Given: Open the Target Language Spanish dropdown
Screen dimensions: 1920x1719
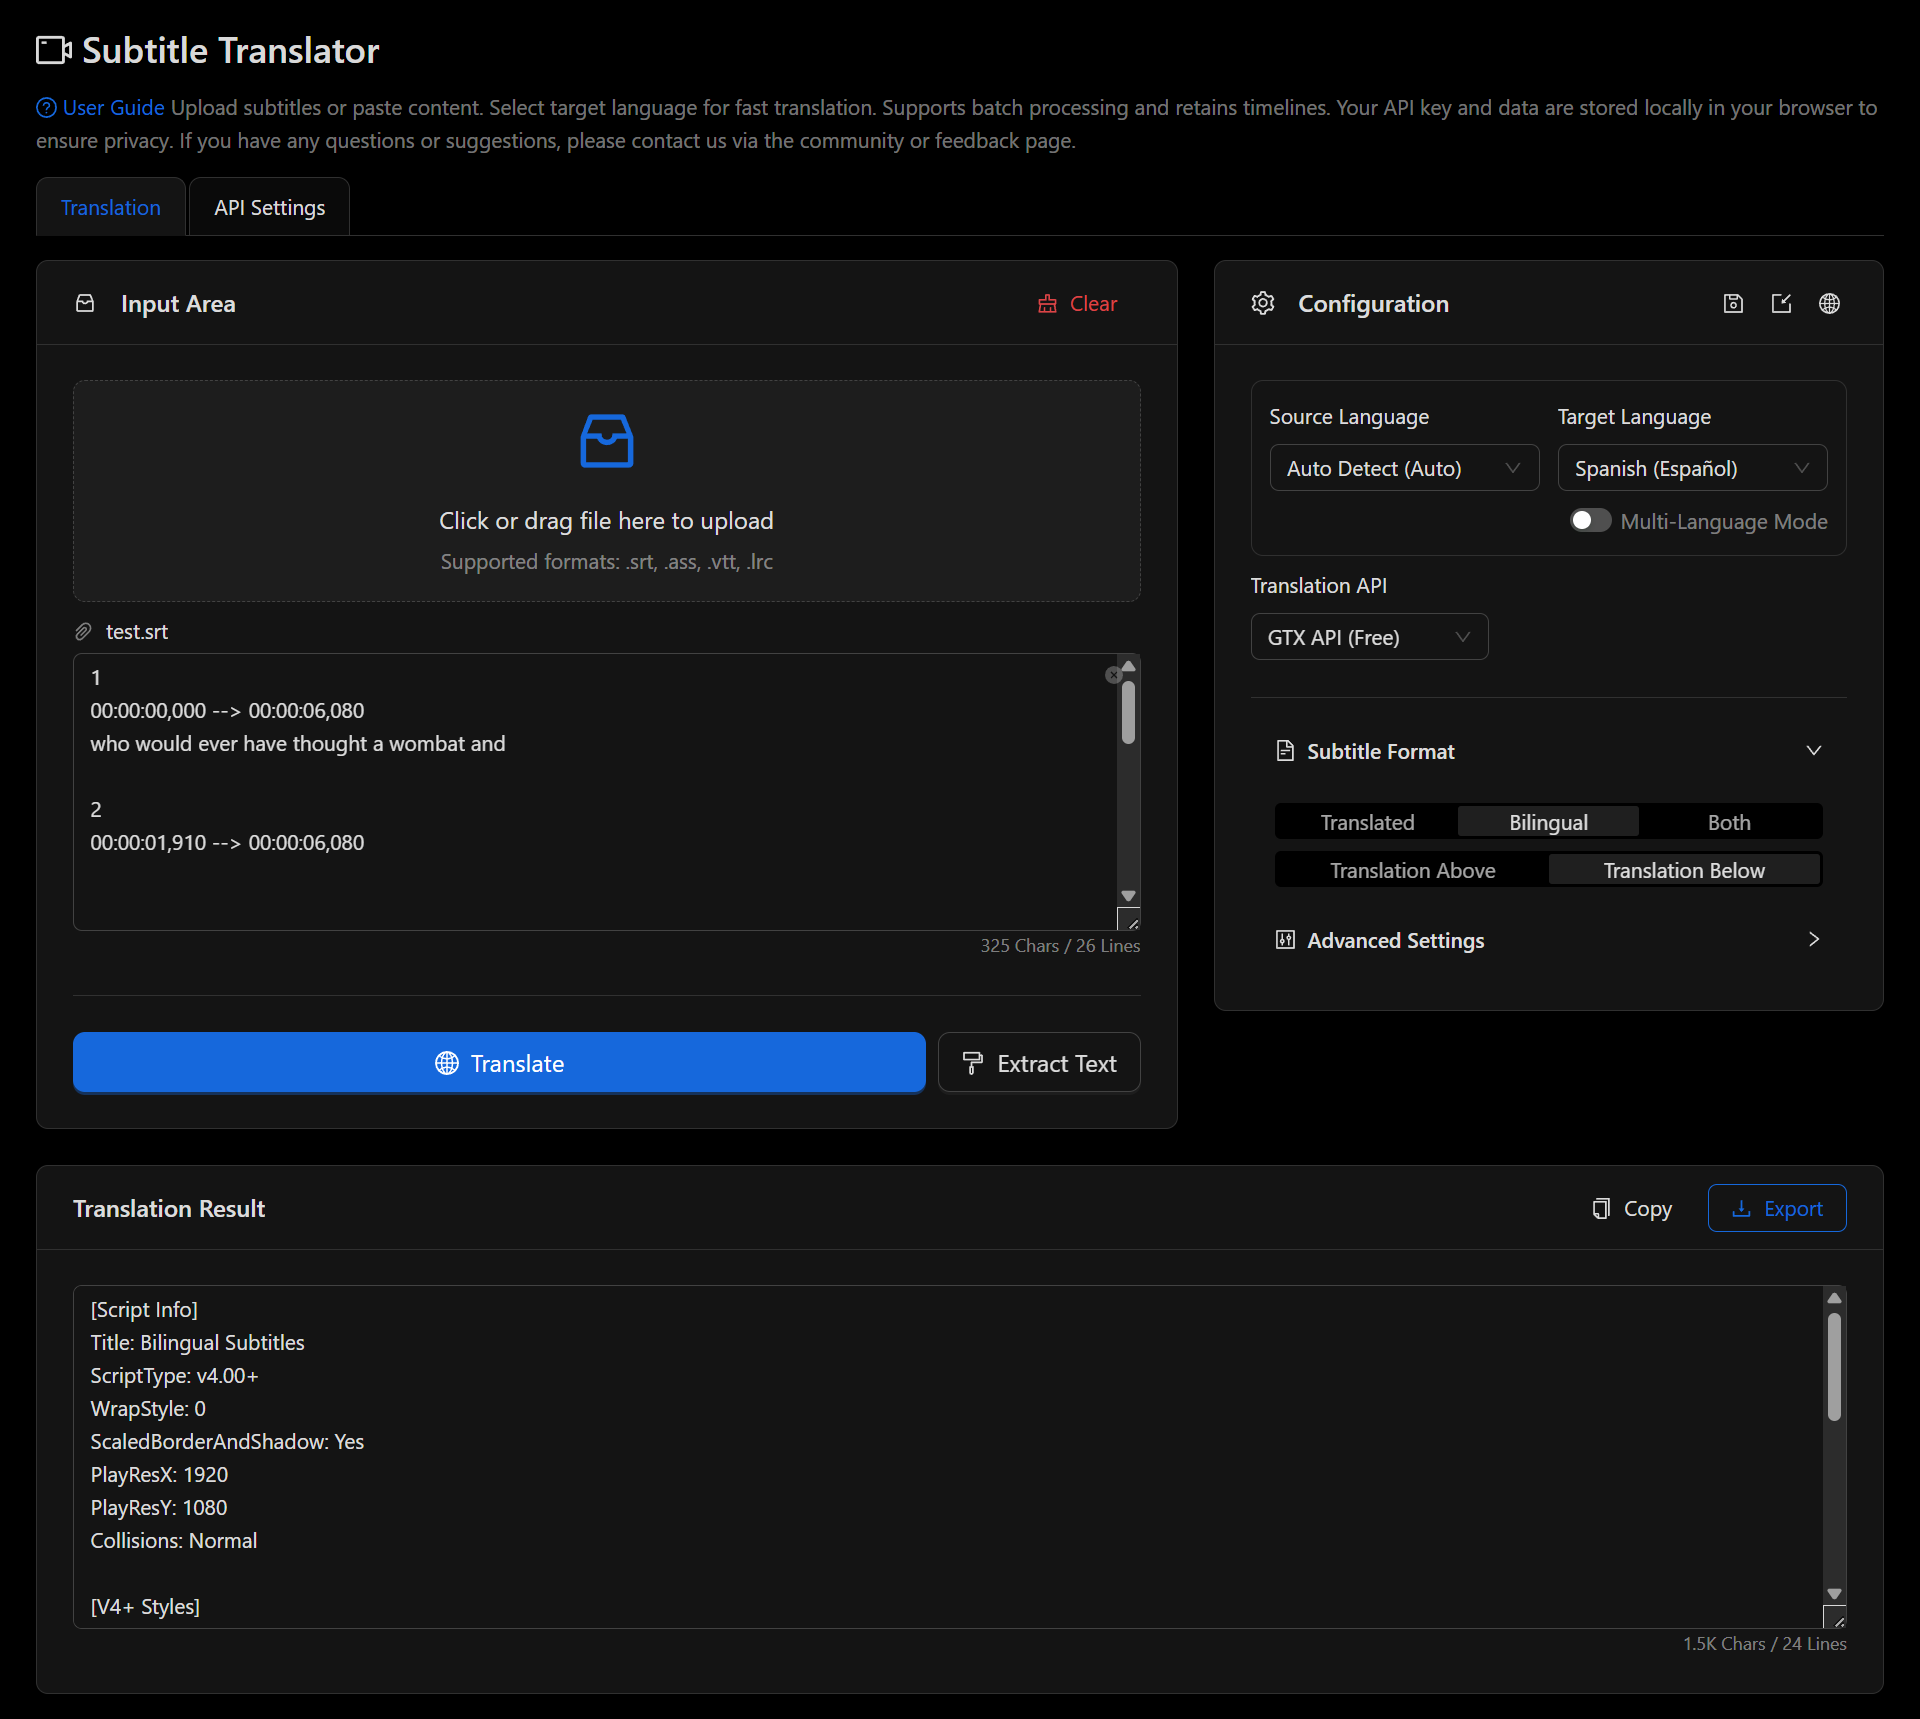Looking at the screenshot, I should (1691, 468).
